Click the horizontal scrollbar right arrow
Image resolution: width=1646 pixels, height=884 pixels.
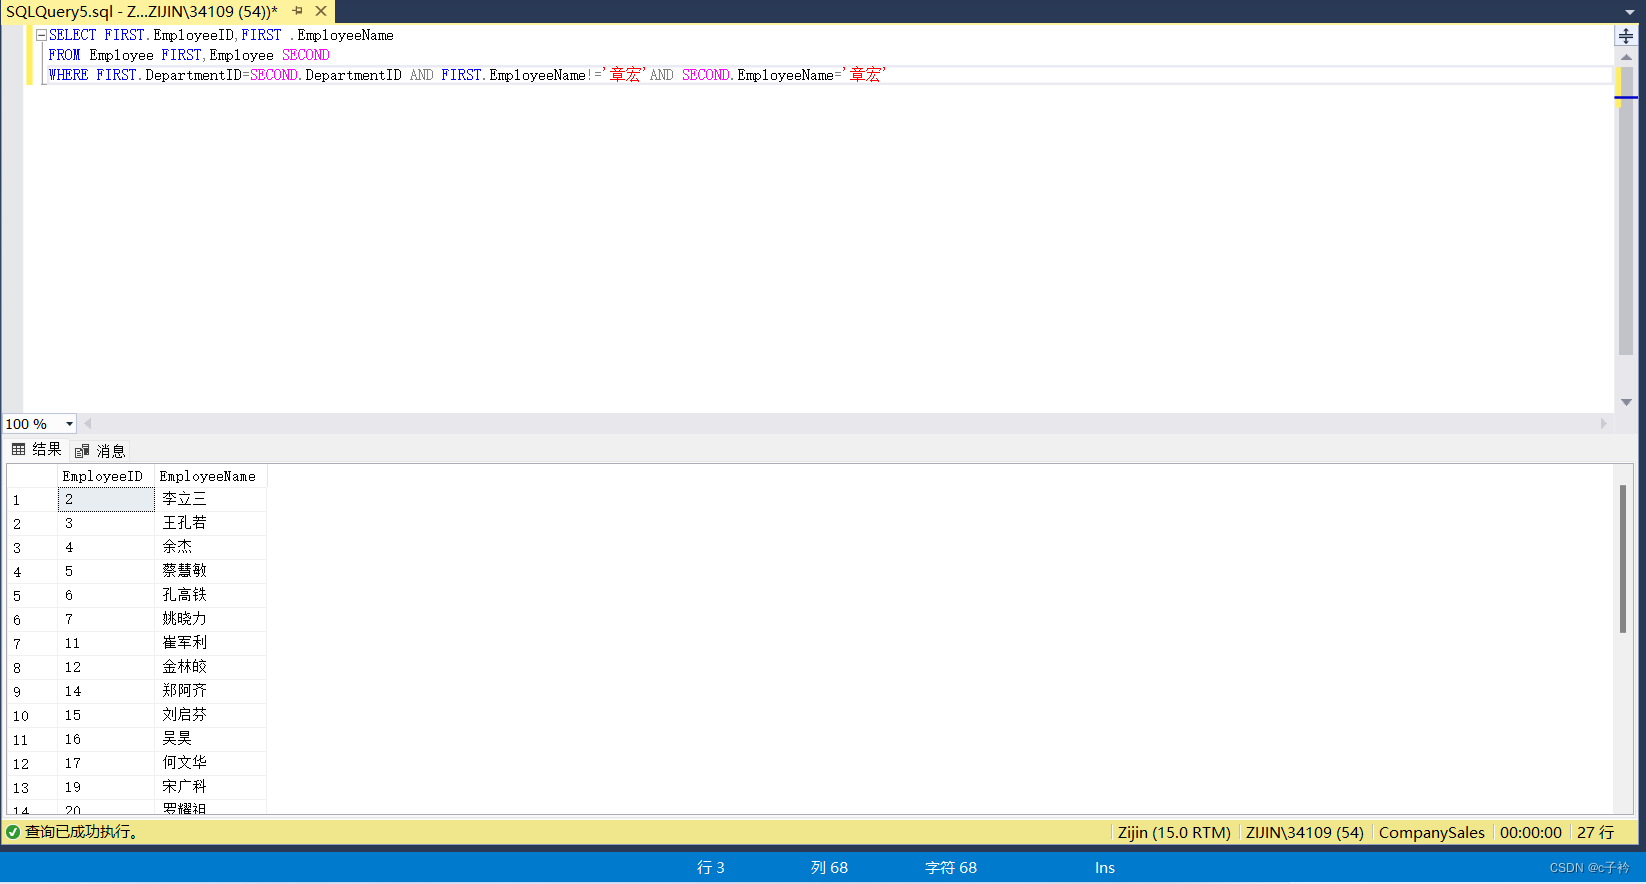1604,424
